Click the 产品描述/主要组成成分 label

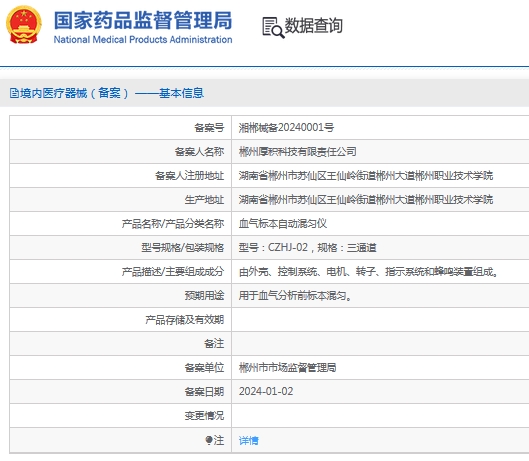pos(173,271)
